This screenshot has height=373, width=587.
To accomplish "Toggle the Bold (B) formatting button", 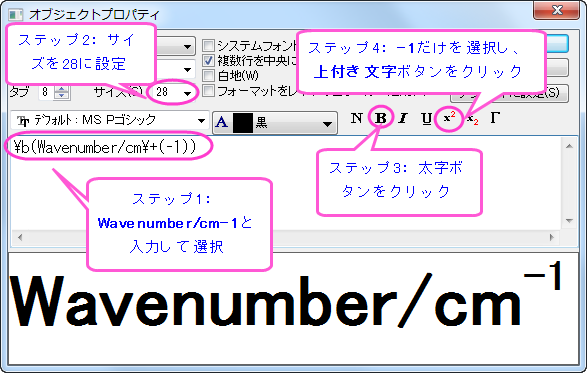I will pyautogui.click(x=380, y=118).
